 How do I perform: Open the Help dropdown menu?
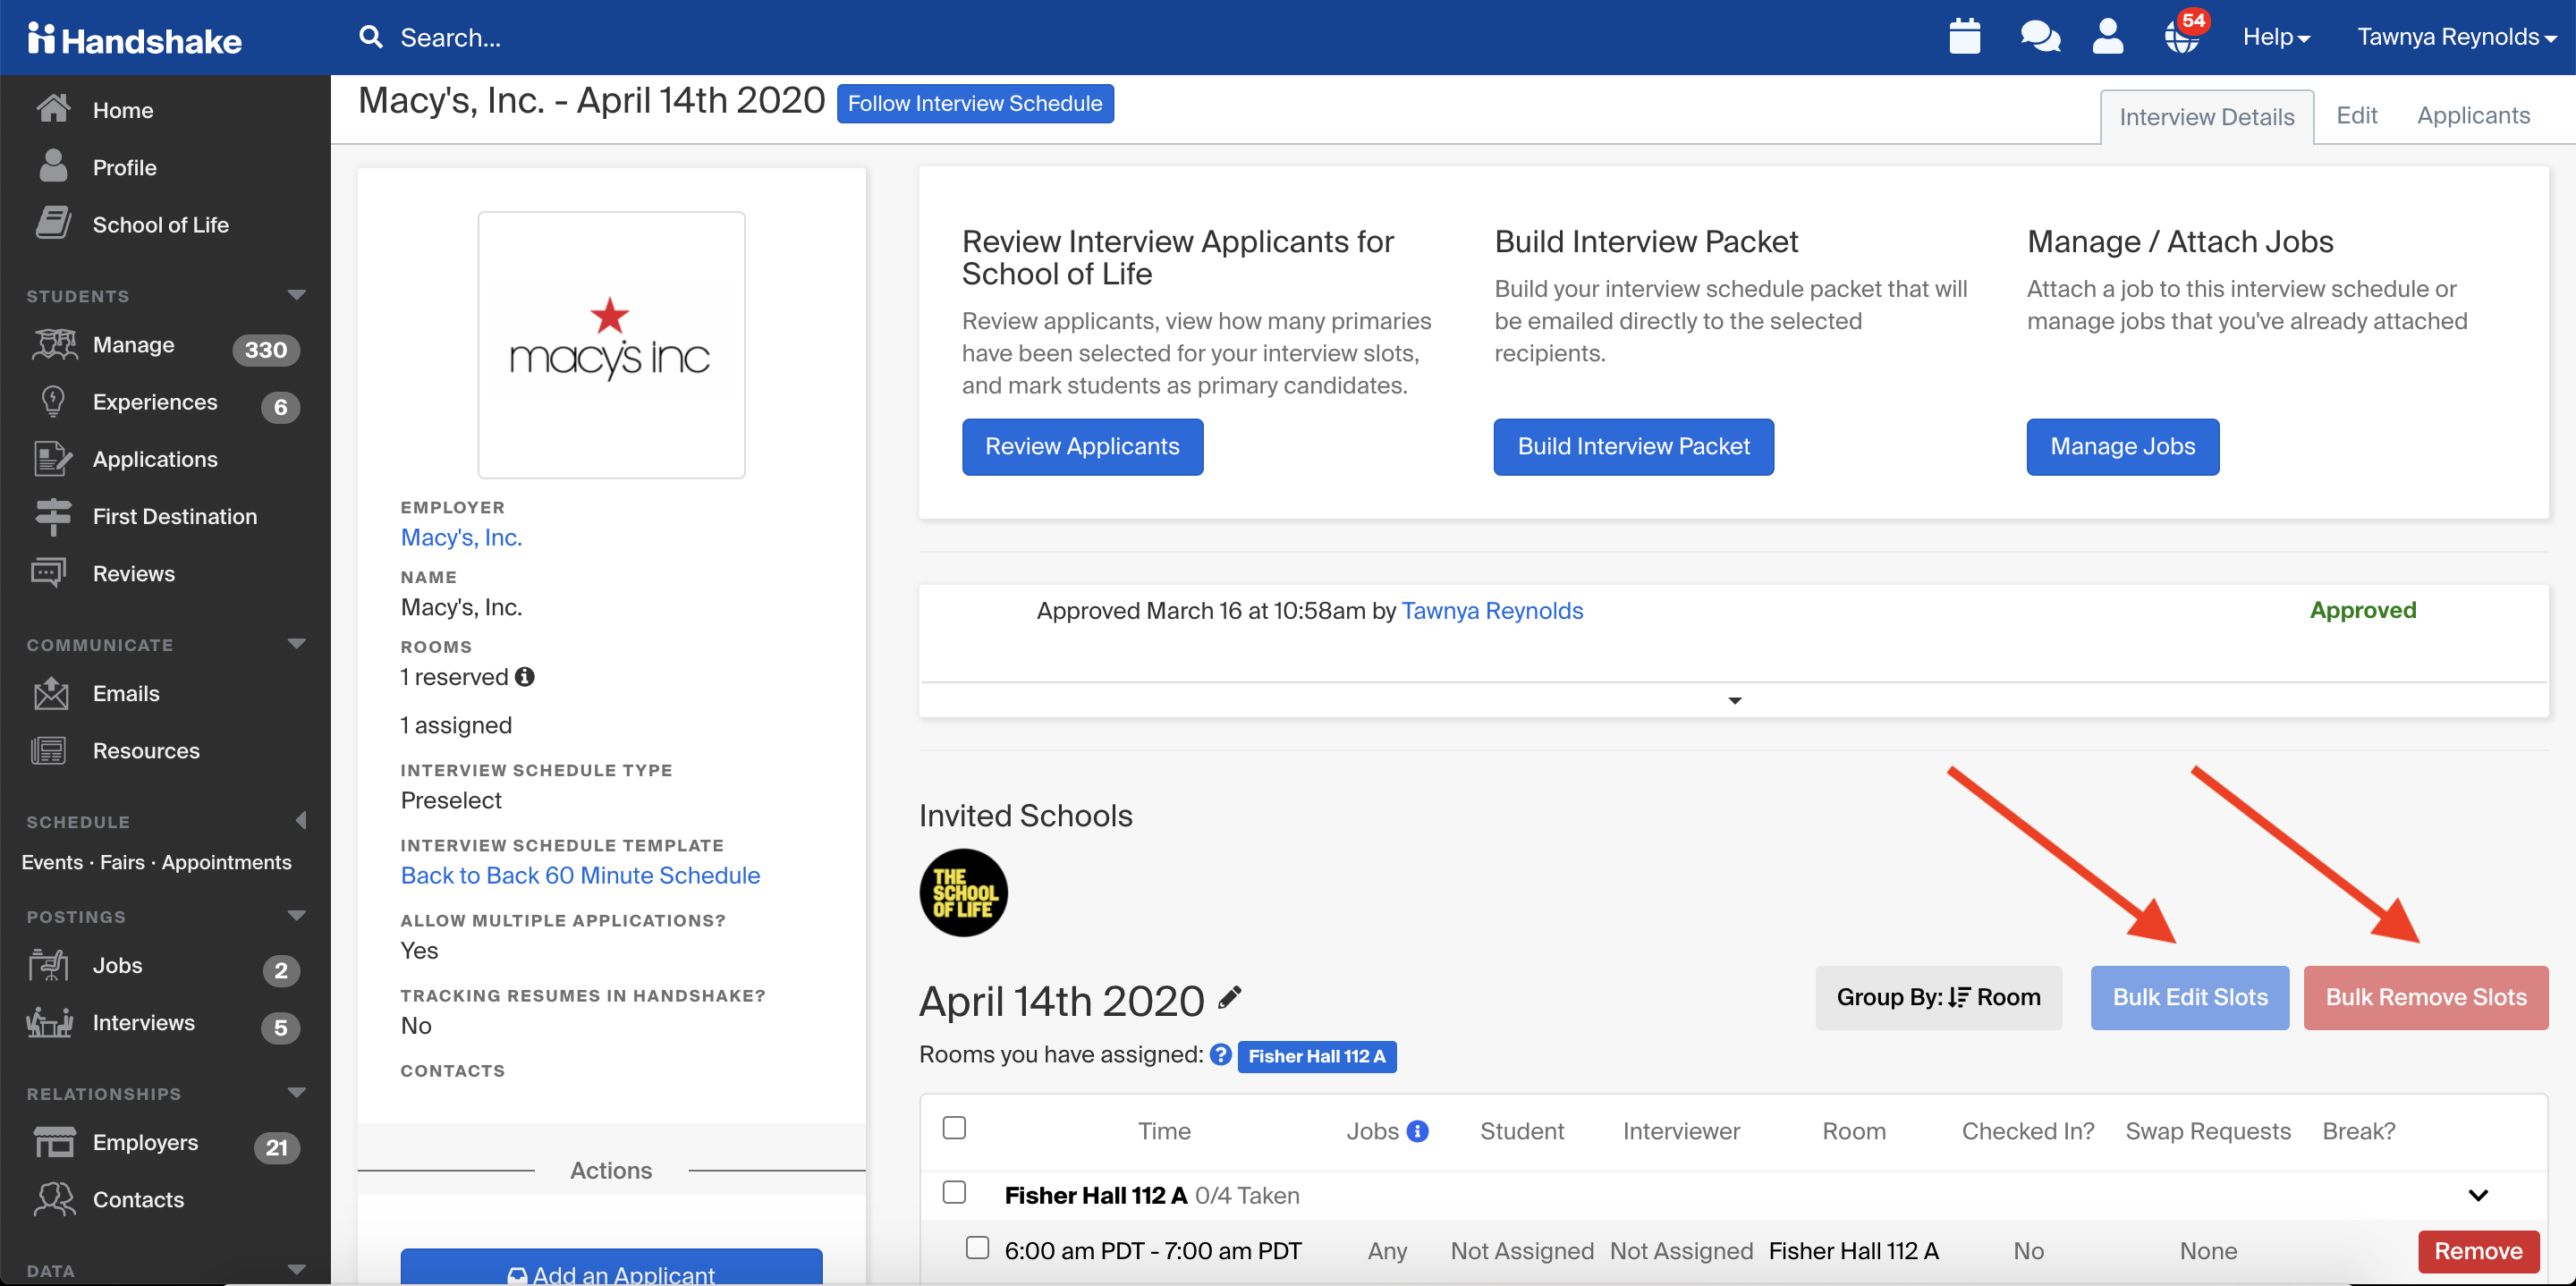coord(2276,37)
